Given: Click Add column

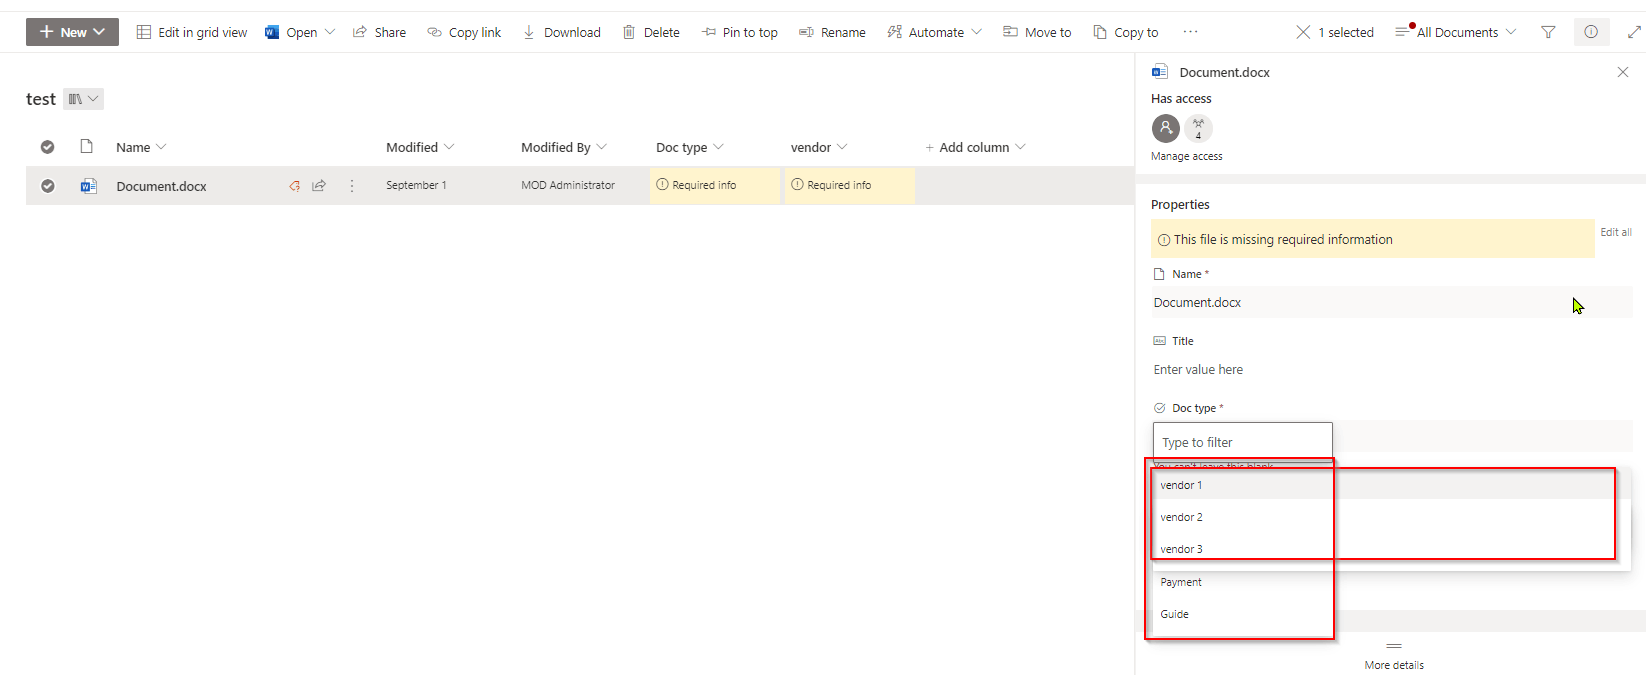Looking at the screenshot, I should (x=975, y=147).
